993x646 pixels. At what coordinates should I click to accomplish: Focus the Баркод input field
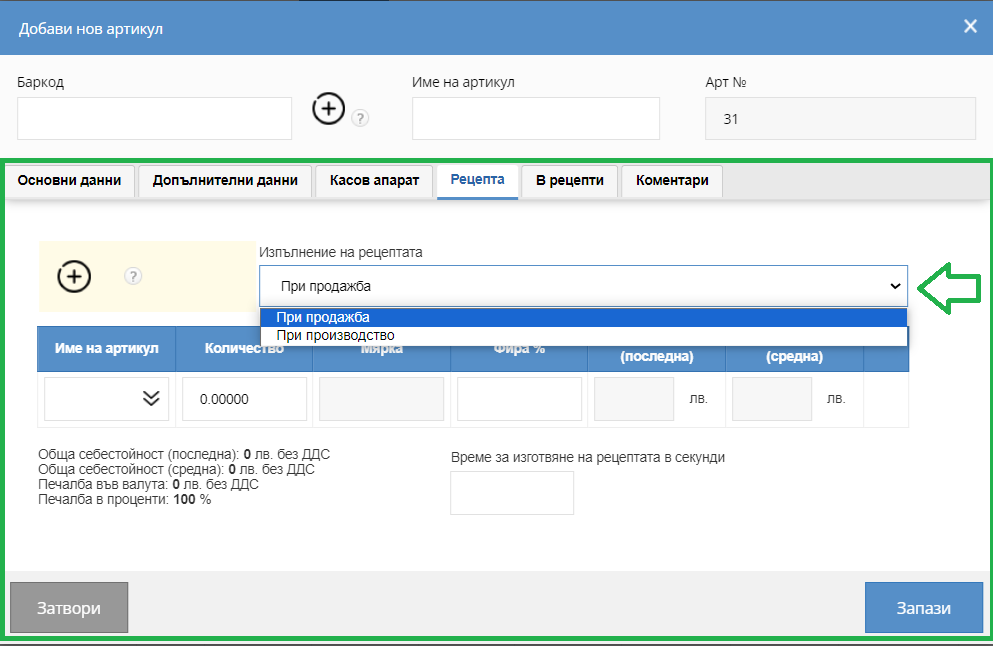[x=155, y=118]
